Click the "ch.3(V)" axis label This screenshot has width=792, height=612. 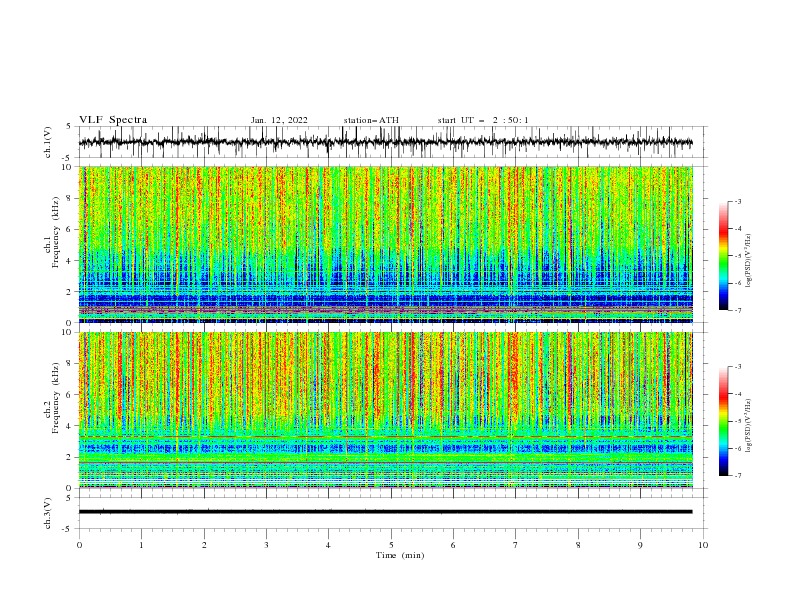tap(48, 513)
